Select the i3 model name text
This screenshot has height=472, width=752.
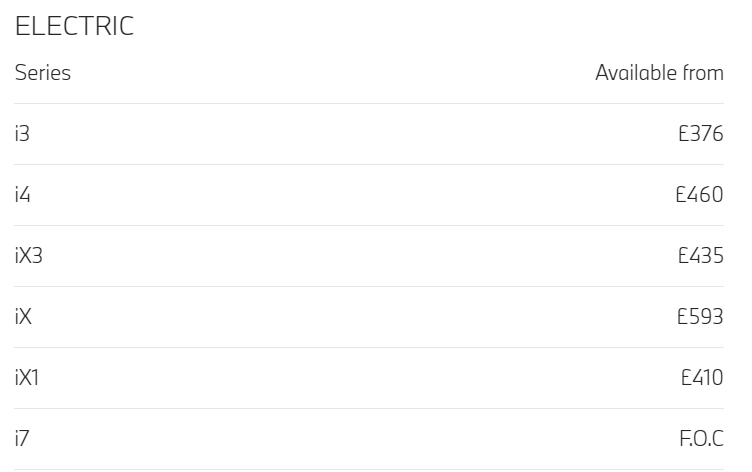22,134
